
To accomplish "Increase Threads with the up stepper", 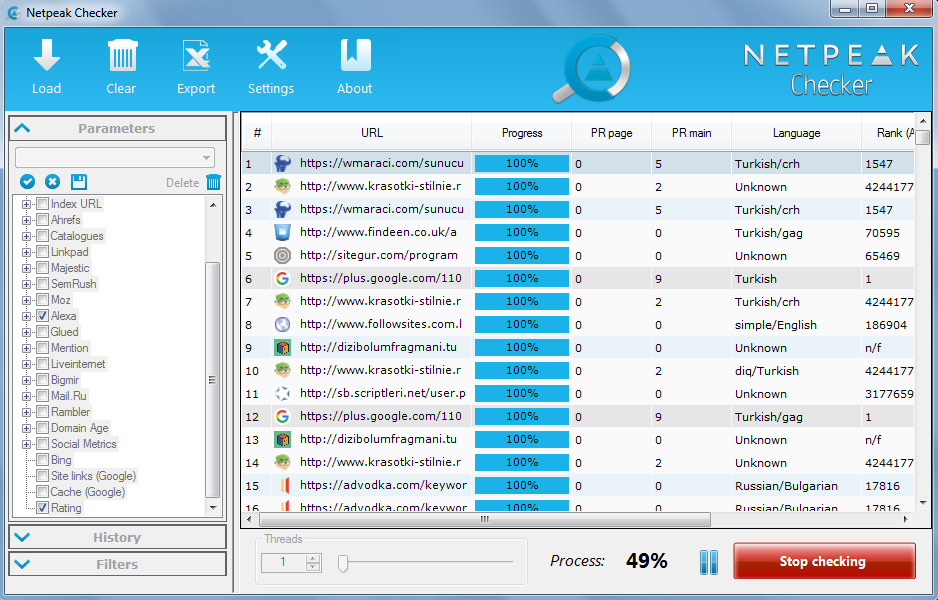I will pyautogui.click(x=313, y=559).
